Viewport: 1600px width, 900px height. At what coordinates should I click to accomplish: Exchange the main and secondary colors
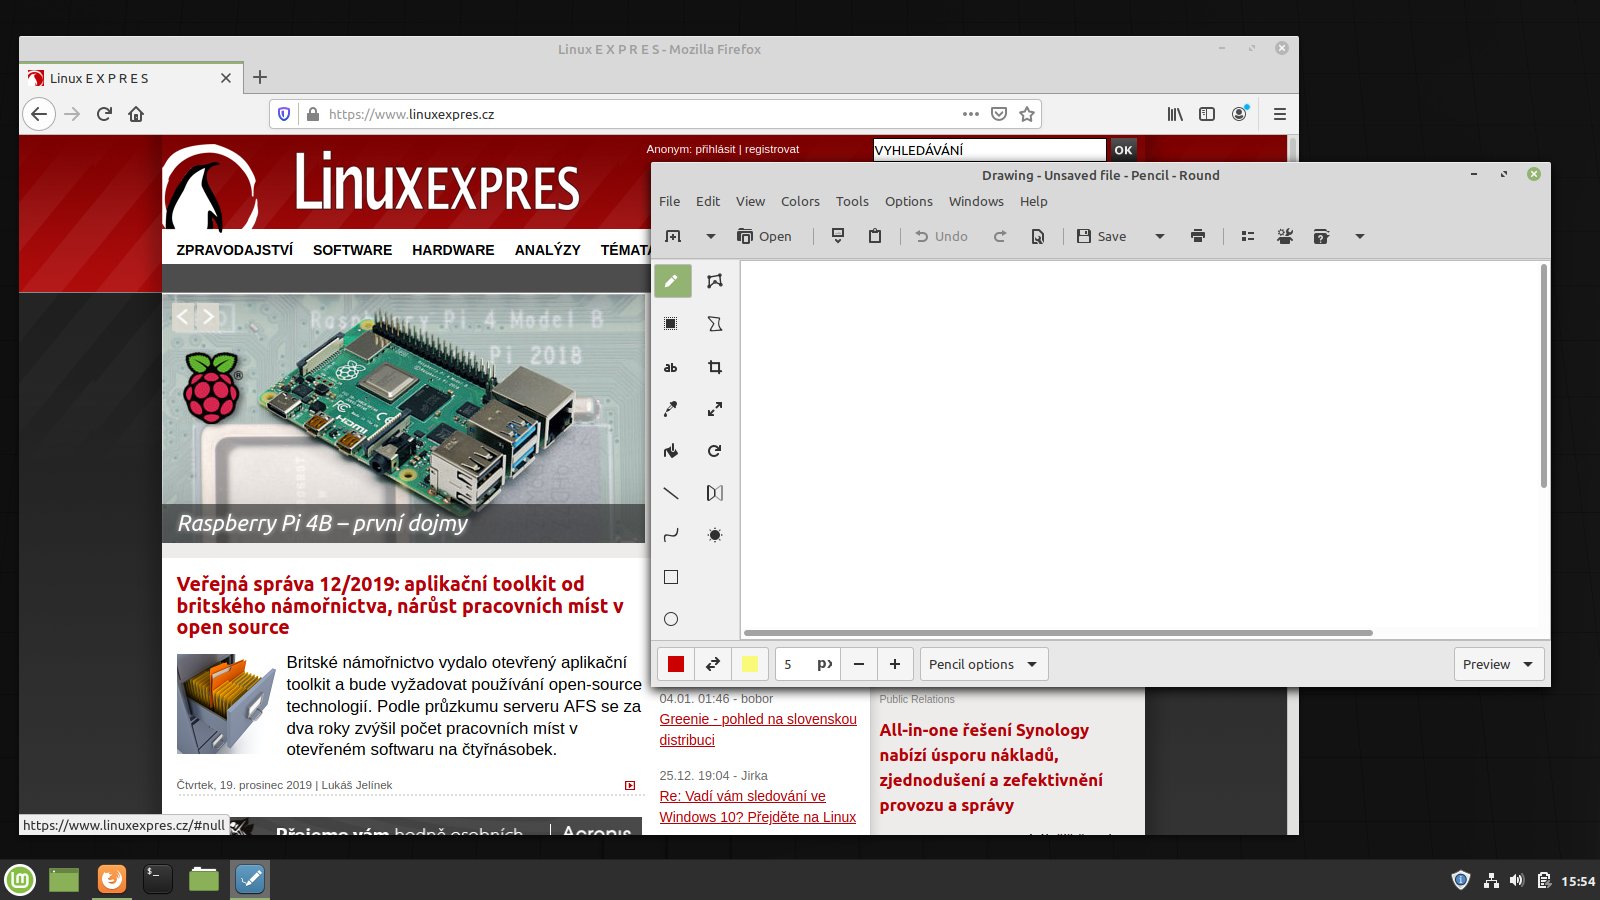713,664
